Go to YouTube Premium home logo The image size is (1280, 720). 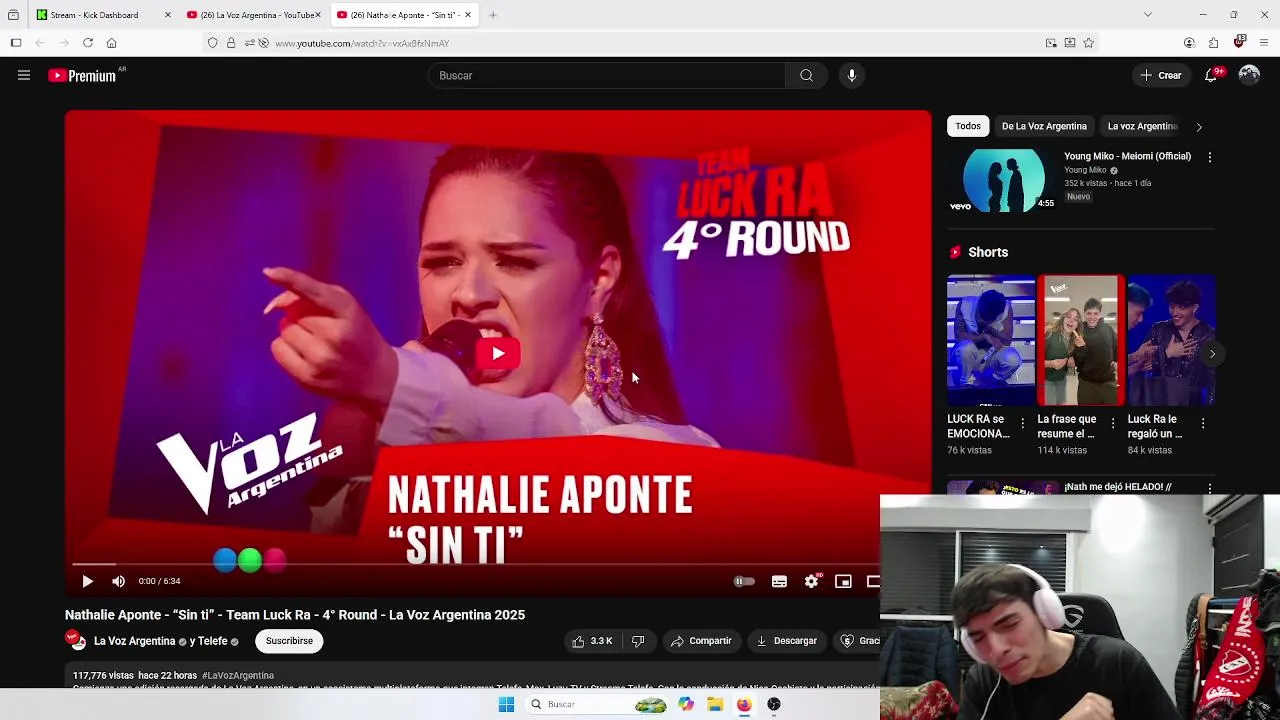82,75
